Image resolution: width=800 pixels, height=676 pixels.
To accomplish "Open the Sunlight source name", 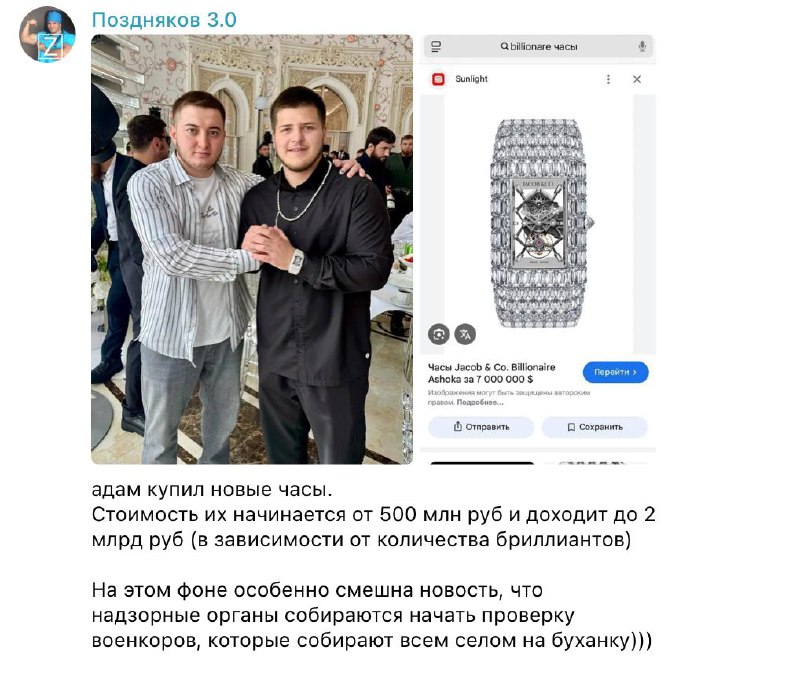I will [x=471, y=79].
